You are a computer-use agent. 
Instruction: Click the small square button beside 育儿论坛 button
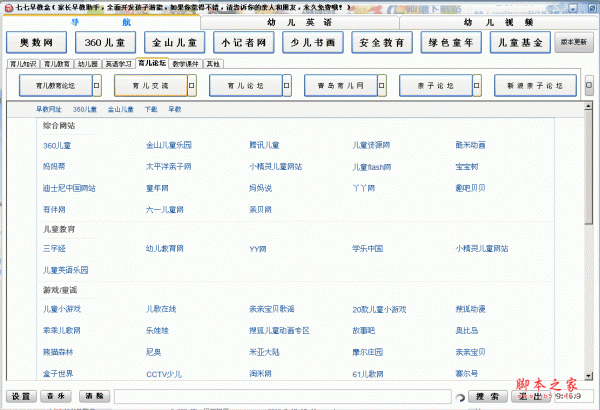point(287,85)
